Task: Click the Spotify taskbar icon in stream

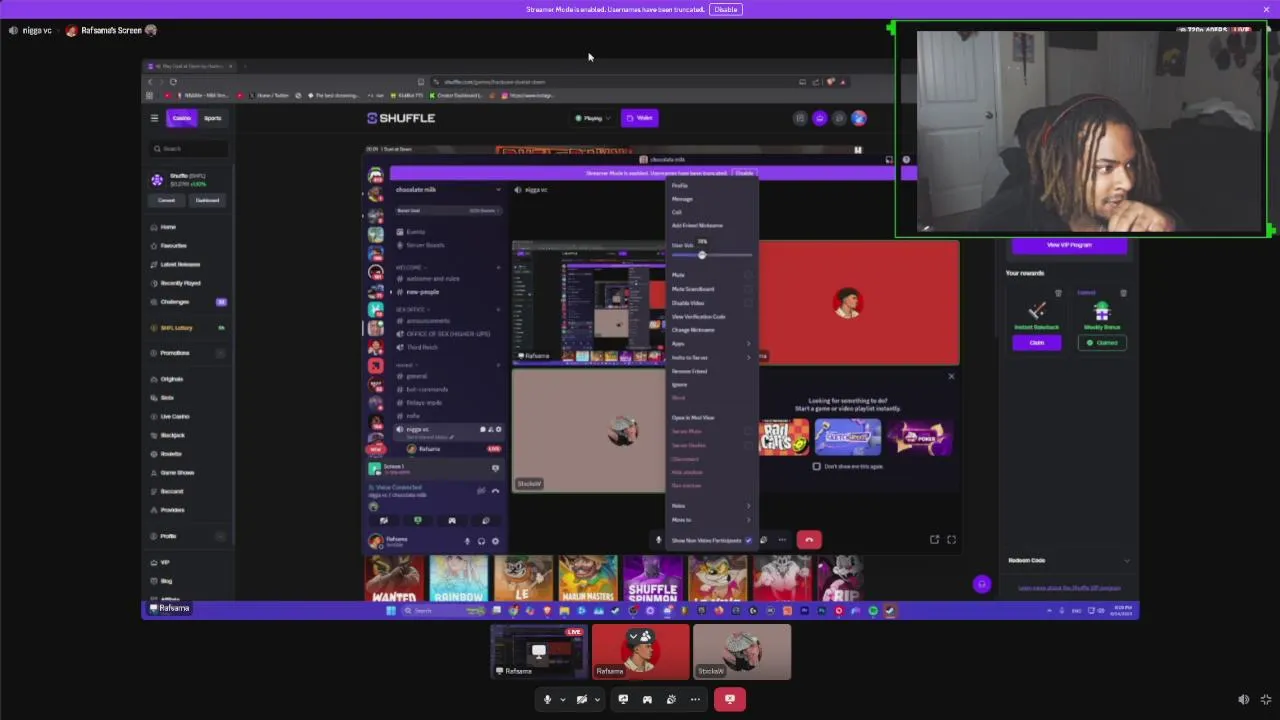Action: 873,611
